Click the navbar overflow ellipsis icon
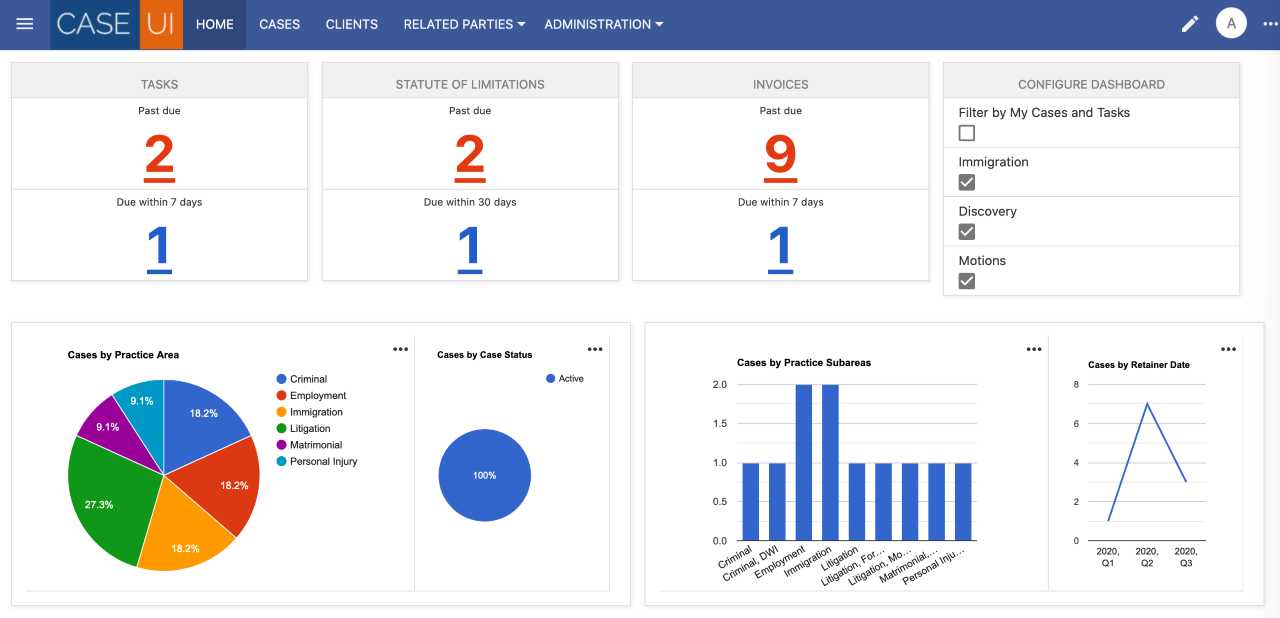The height and width of the screenshot is (618, 1280). point(1269,23)
